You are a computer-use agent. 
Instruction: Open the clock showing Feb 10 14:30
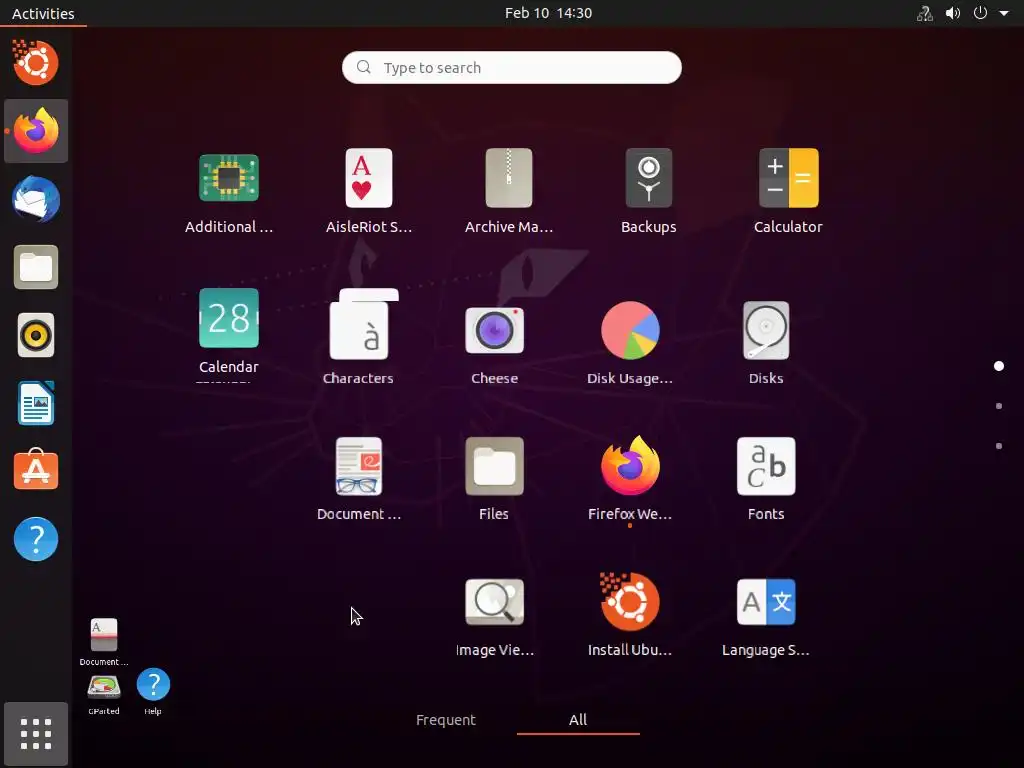549,13
